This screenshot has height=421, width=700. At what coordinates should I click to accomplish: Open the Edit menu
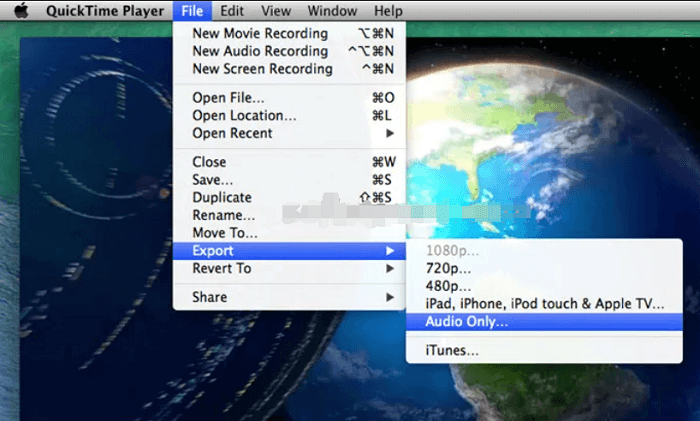coord(231,11)
